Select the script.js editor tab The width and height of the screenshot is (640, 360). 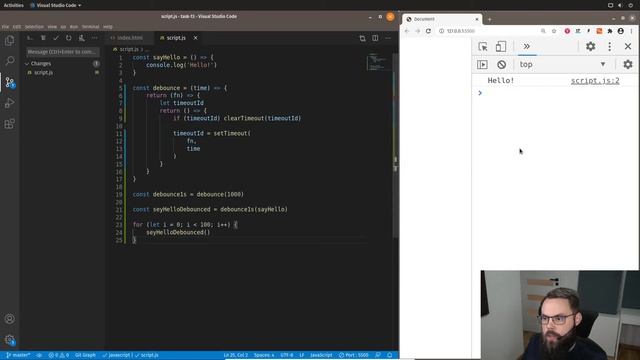tap(176, 38)
